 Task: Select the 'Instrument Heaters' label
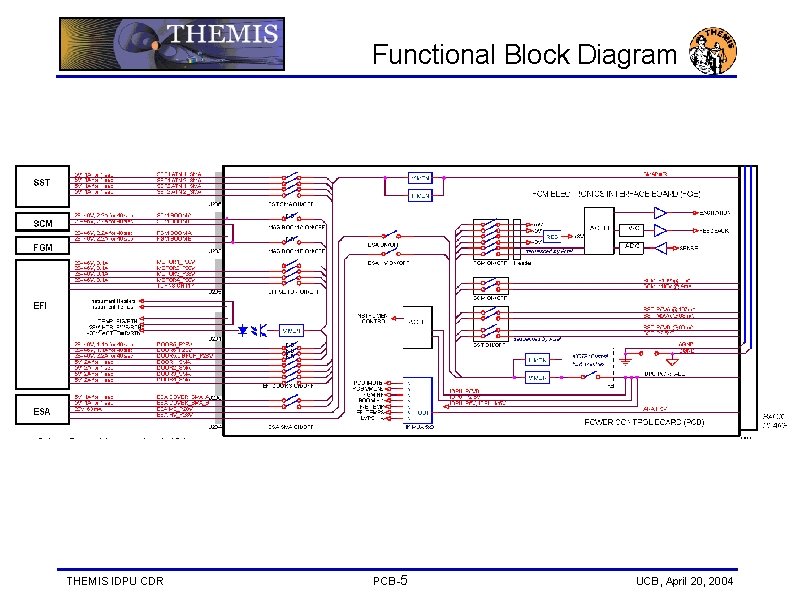pyautogui.click(x=113, y=301)
